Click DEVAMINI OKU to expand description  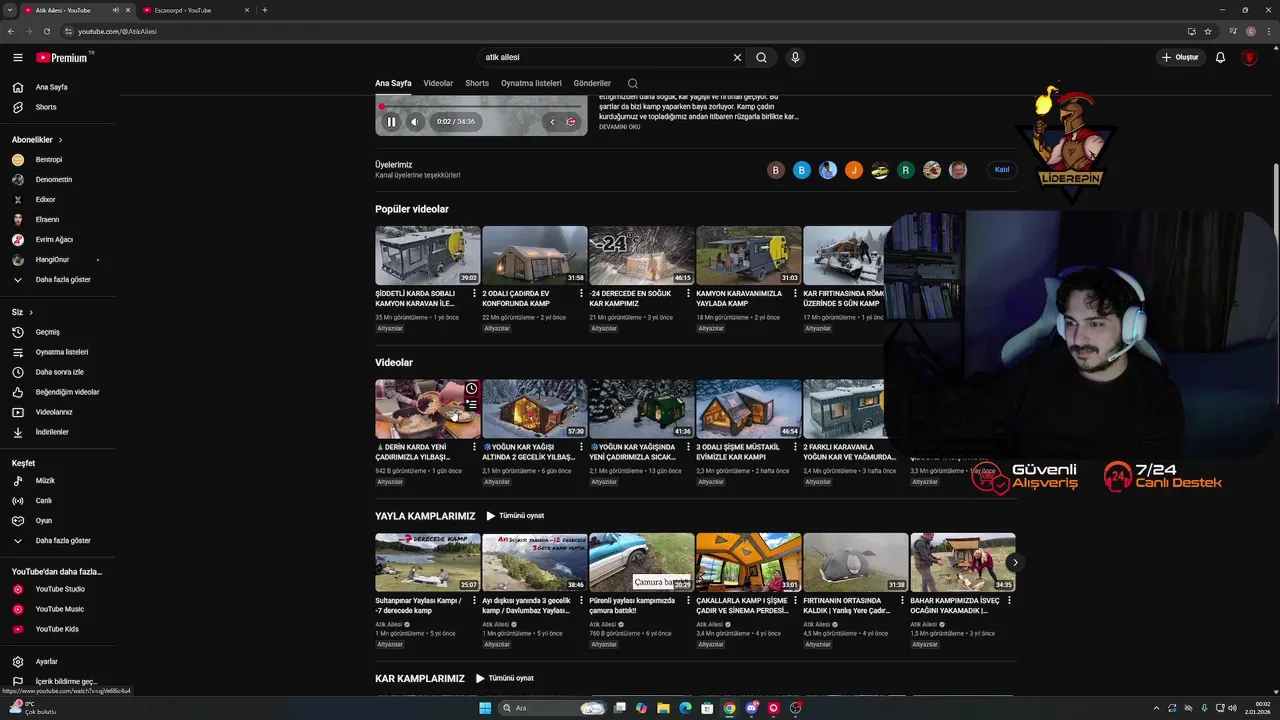[x=620, y=127]
